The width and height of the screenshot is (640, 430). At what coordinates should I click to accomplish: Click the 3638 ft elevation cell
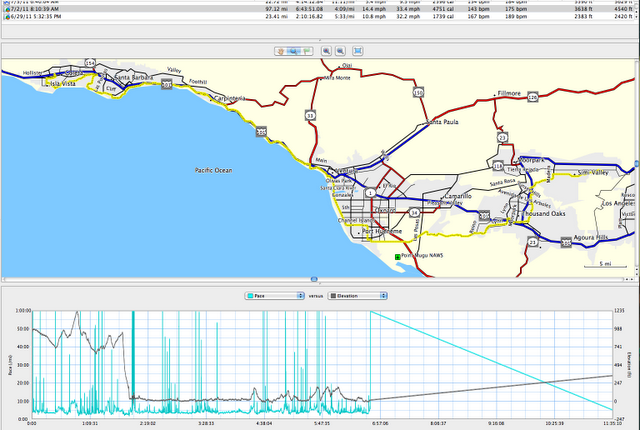pos(583,9)
